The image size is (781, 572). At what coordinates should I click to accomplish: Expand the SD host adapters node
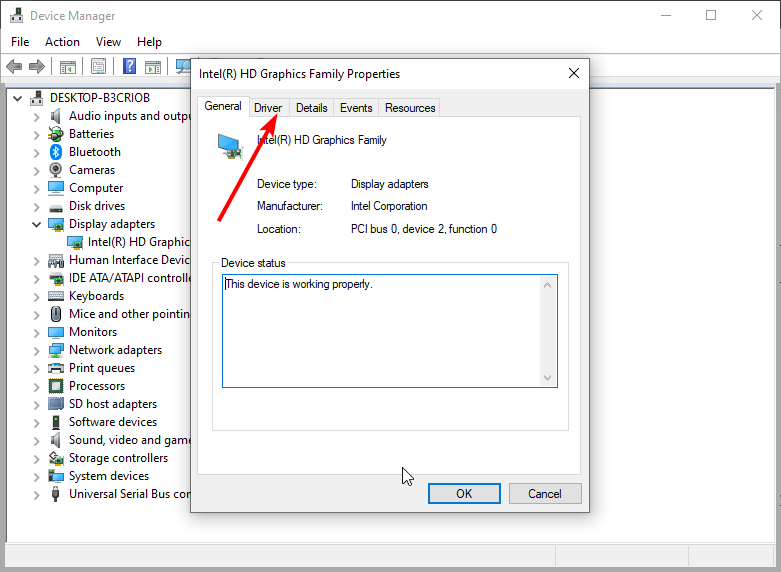[36, 404]
